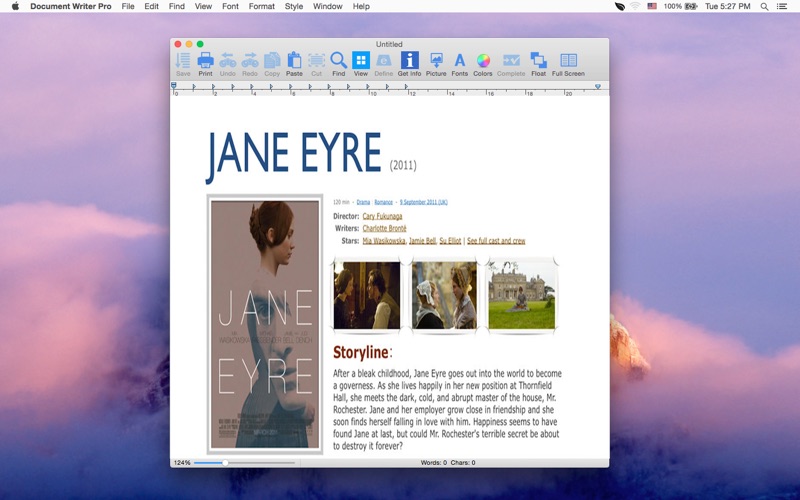Screen dimensions: 800x500
Task: Click the Wi-Fi status icon
Action: click(x=635, y=6)
